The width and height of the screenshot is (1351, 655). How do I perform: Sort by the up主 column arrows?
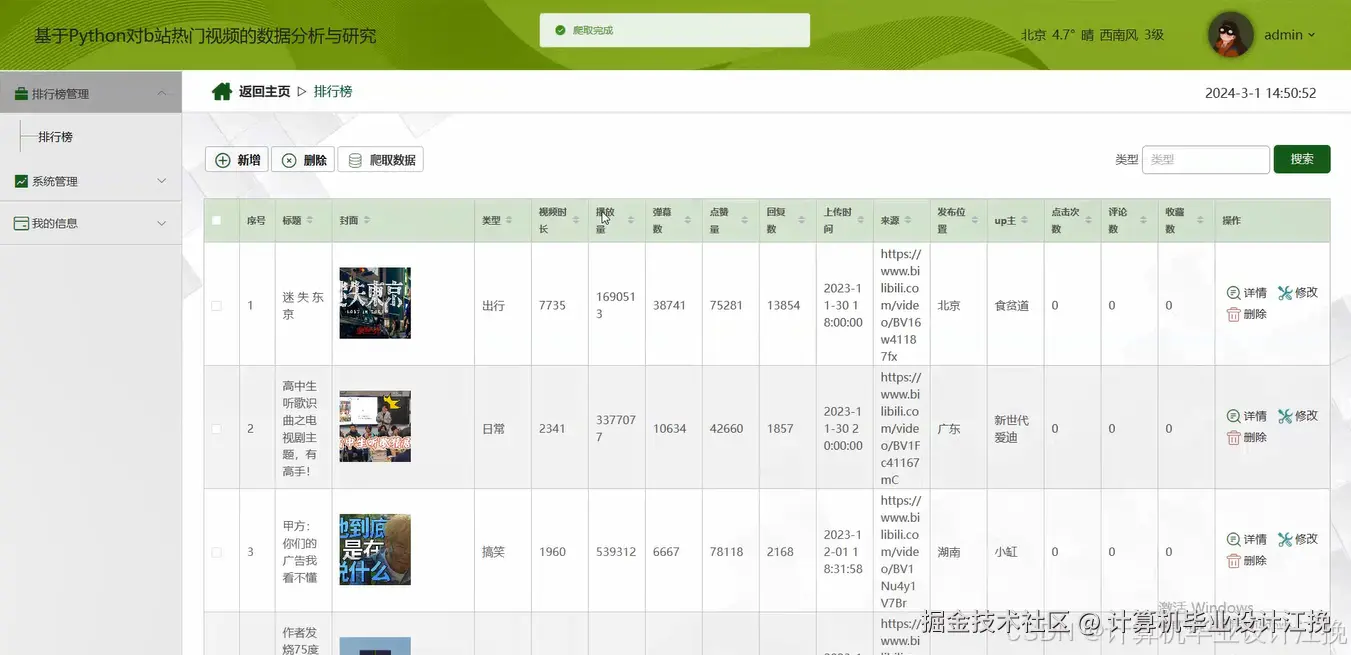pos(1025,220)
